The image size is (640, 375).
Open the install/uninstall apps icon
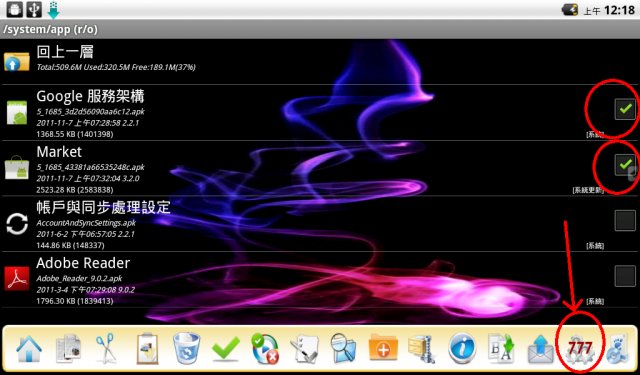click(265, 349)
